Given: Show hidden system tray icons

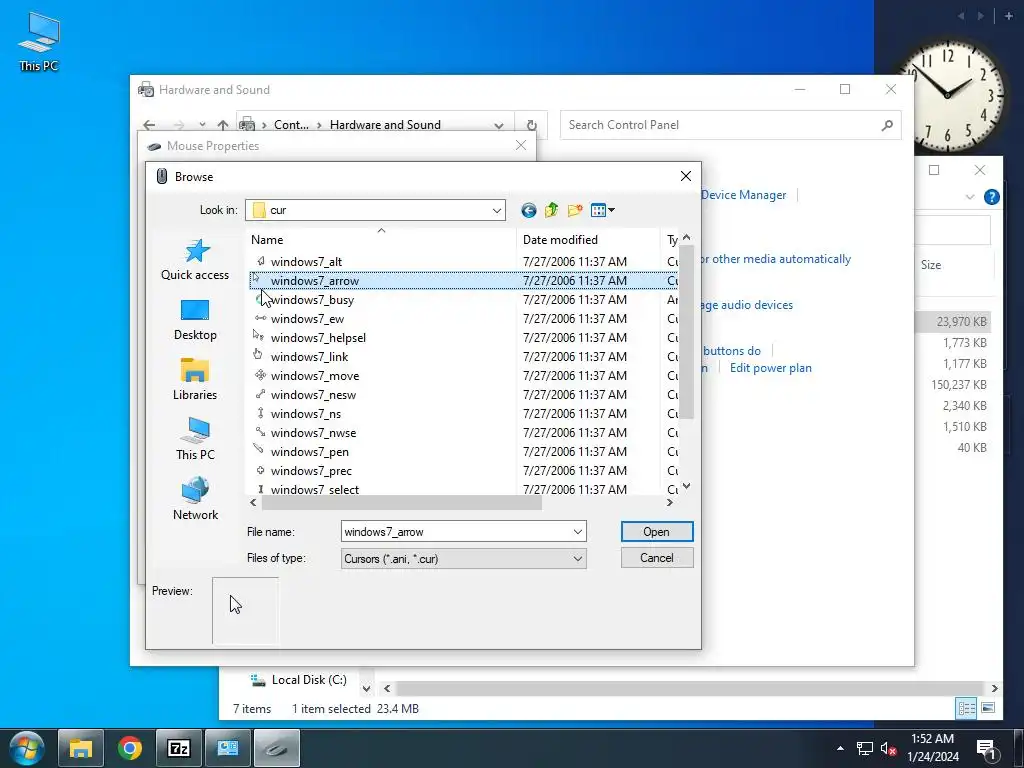Looking at the screenshot, I should tap(840, 748).
